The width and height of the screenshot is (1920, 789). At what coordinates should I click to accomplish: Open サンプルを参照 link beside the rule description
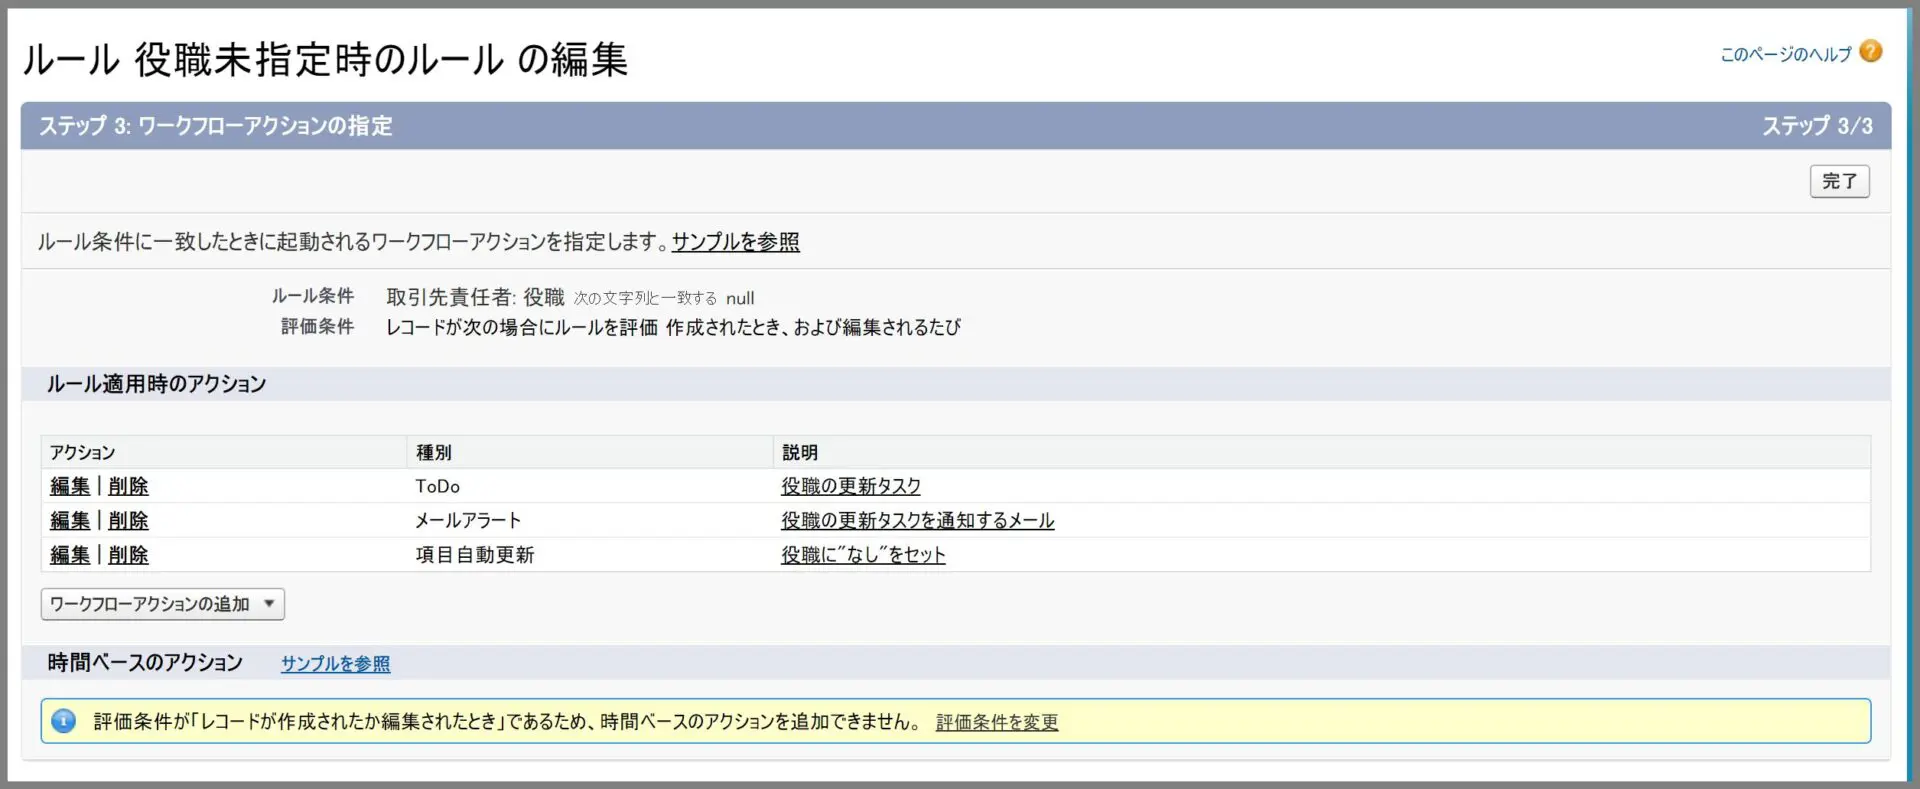point(735,242)
